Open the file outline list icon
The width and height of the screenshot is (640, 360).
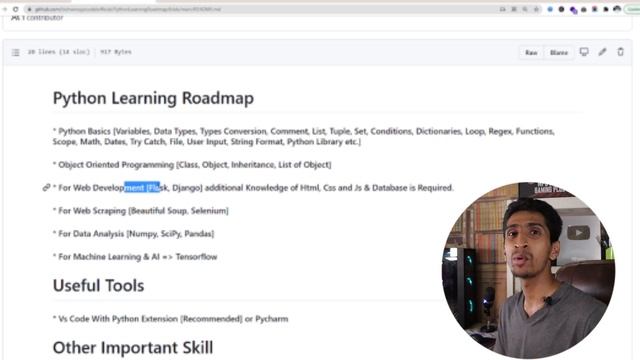(x=16, y=52)
